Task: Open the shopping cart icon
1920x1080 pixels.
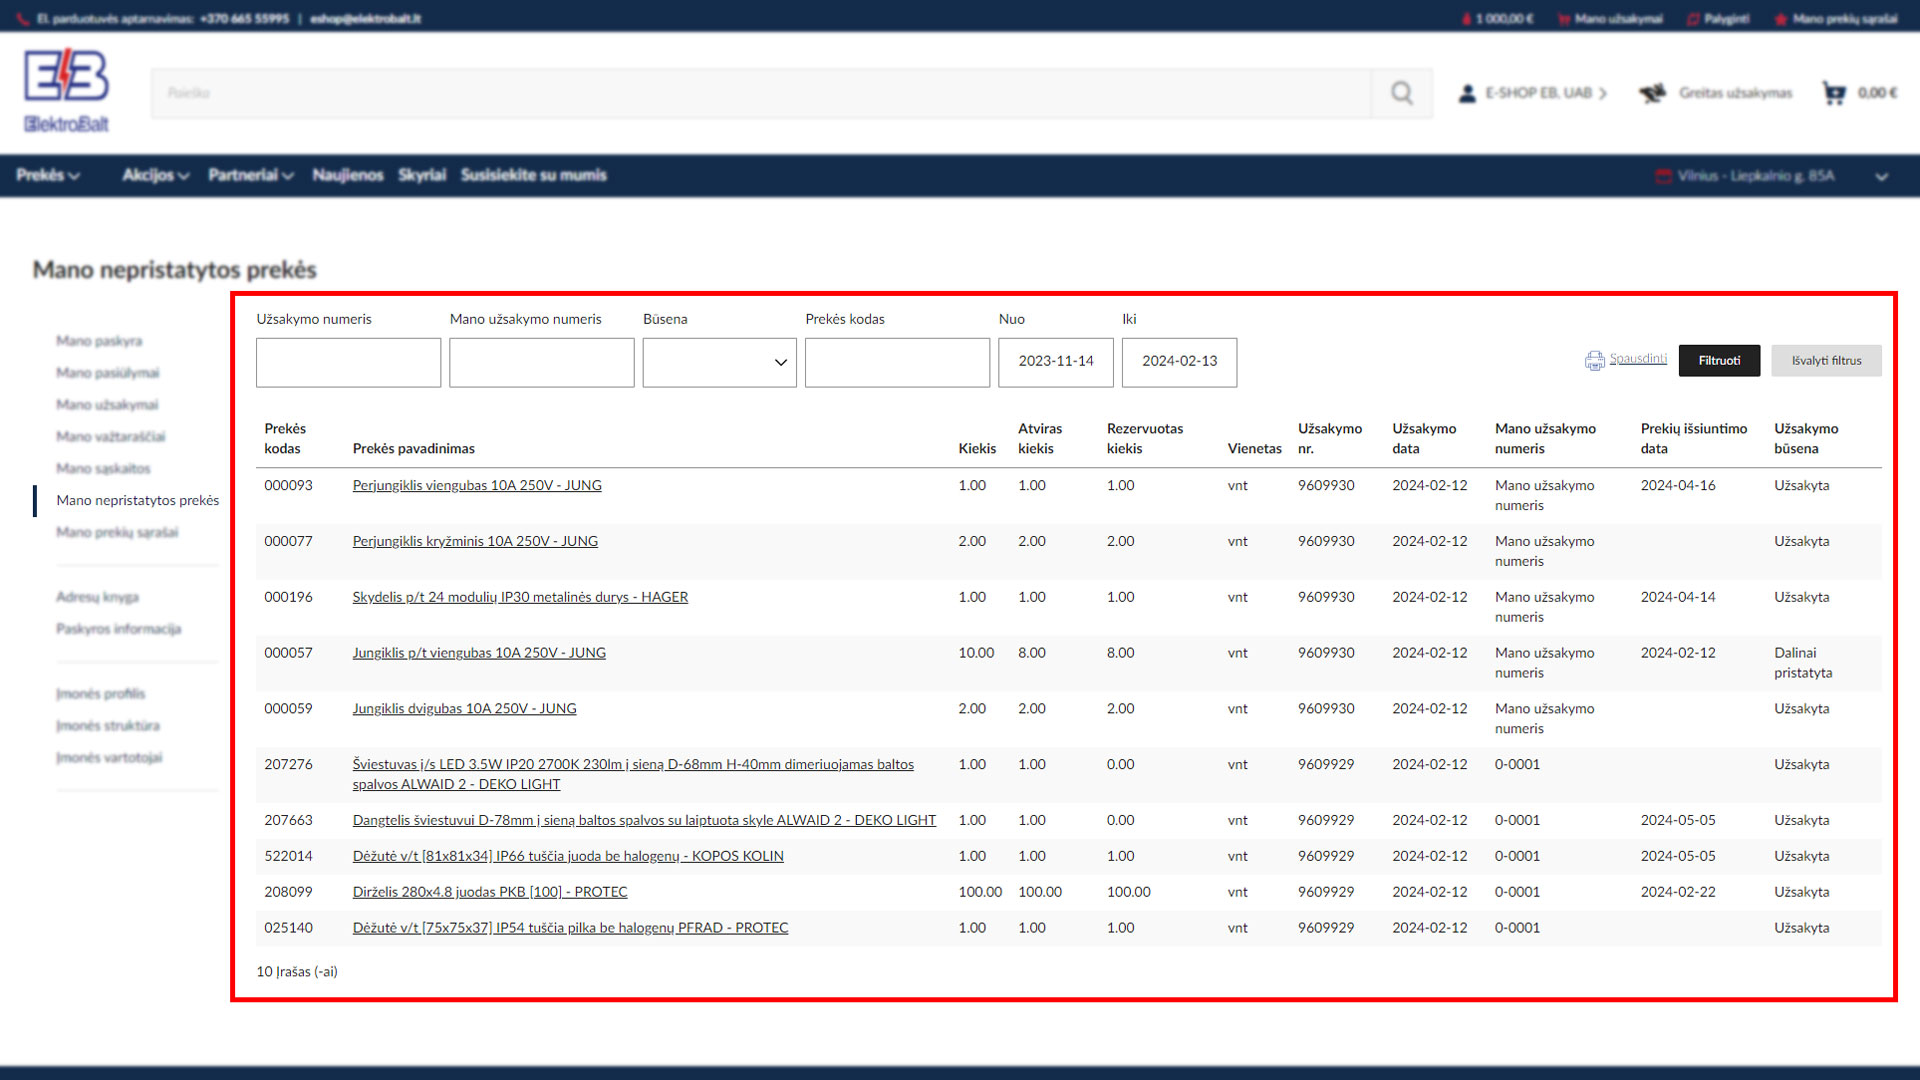Action: (1834, 93)
